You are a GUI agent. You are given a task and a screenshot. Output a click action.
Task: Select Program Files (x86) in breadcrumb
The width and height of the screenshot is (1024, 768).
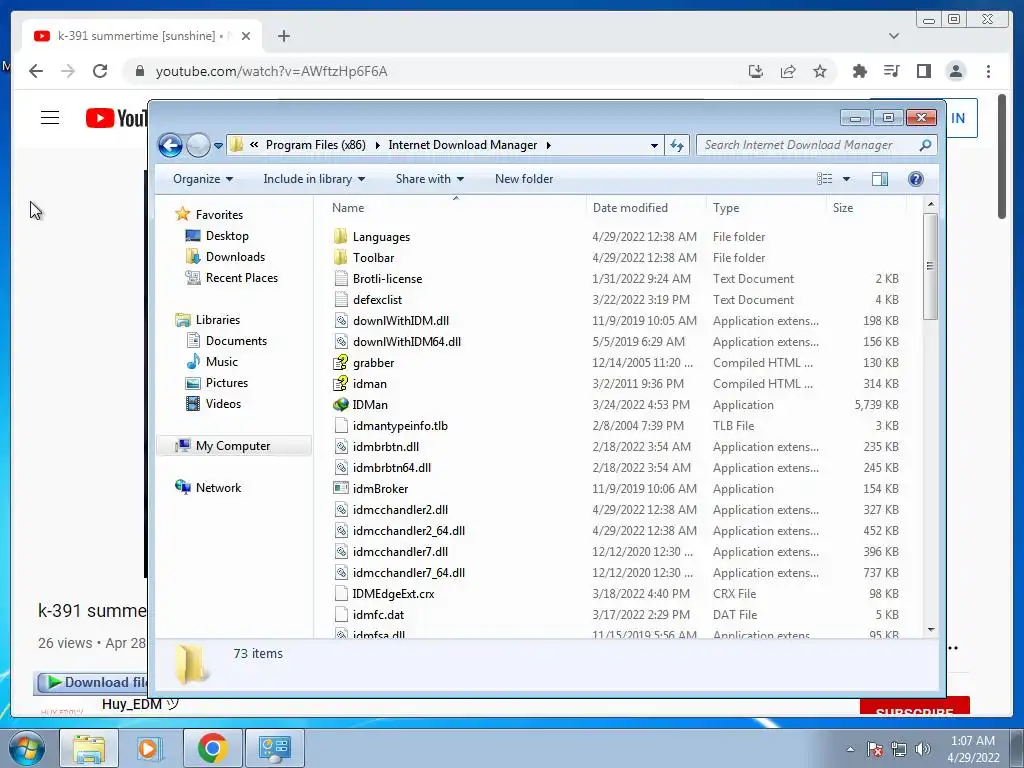315,145
